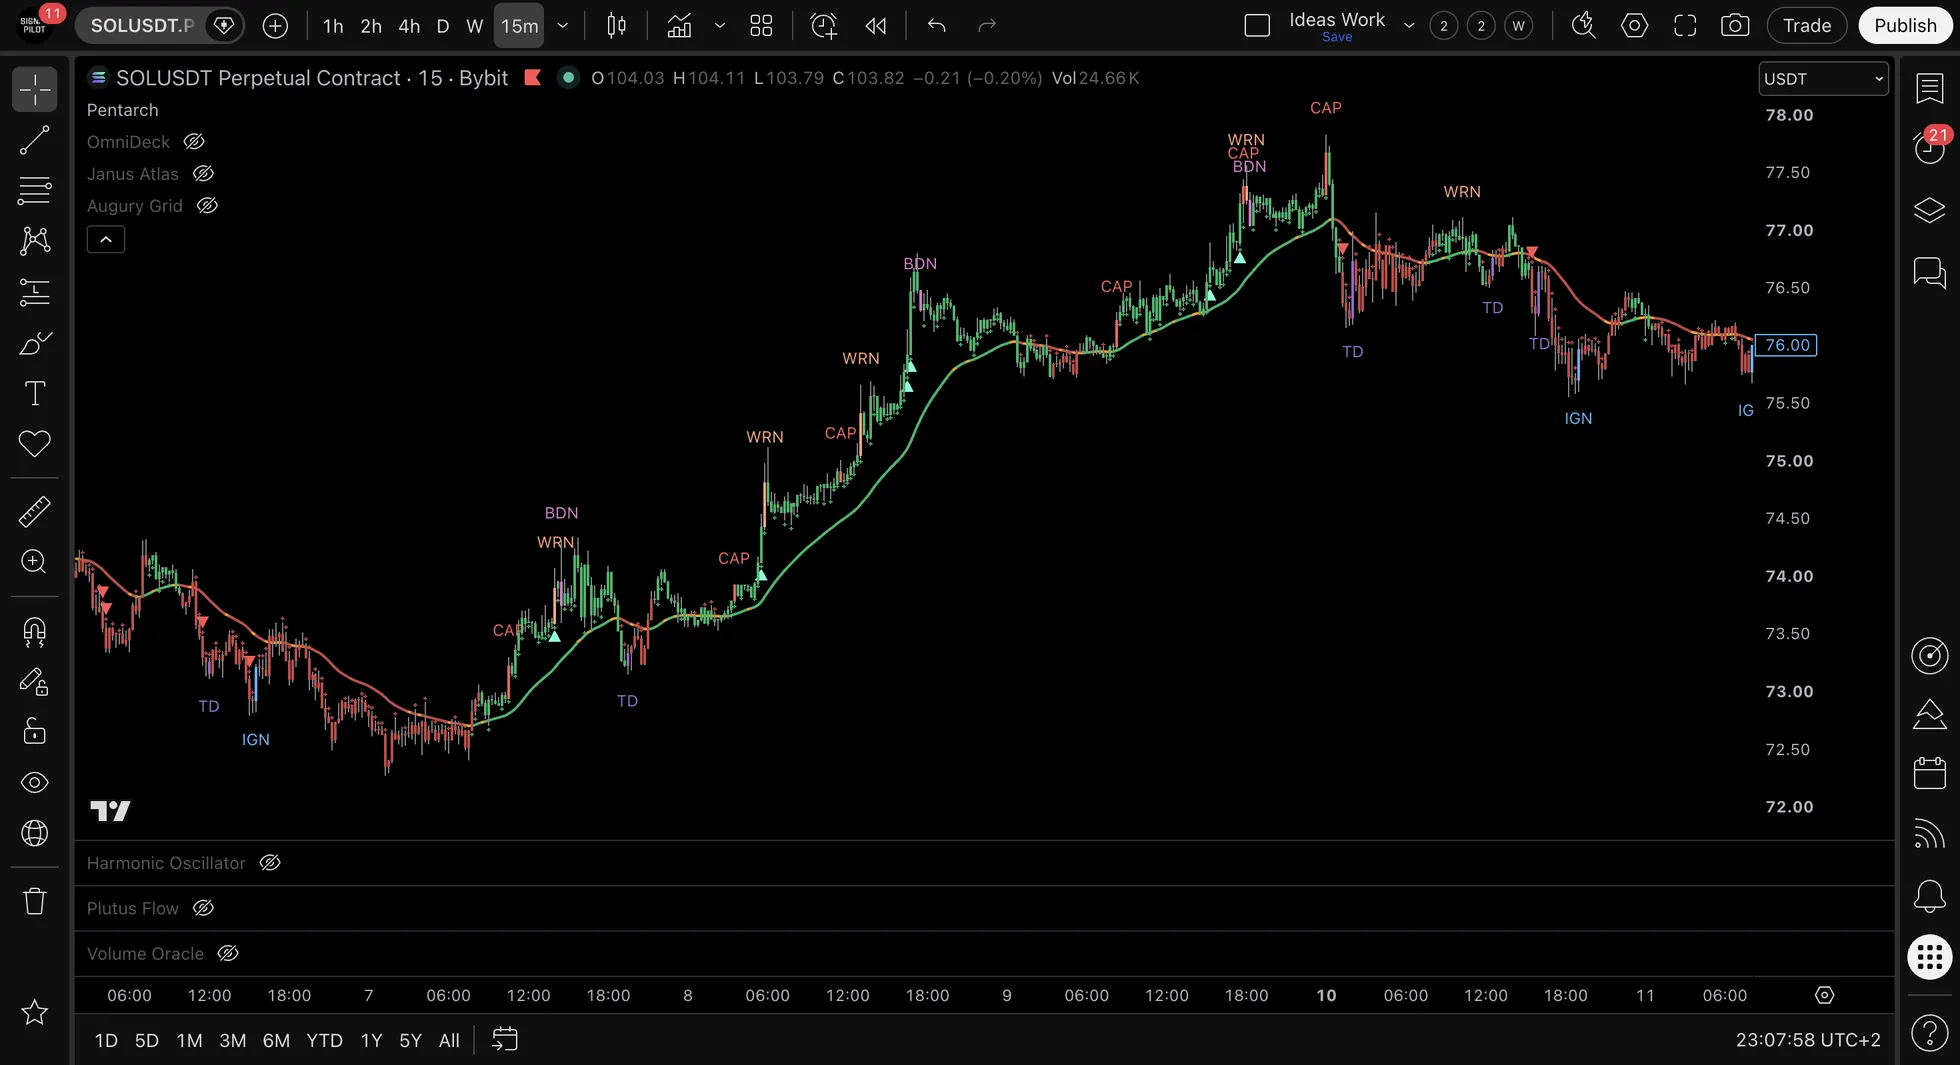Open the forecasting and measurement tools
The image size is (1960, 1065).
pos(34,292)
